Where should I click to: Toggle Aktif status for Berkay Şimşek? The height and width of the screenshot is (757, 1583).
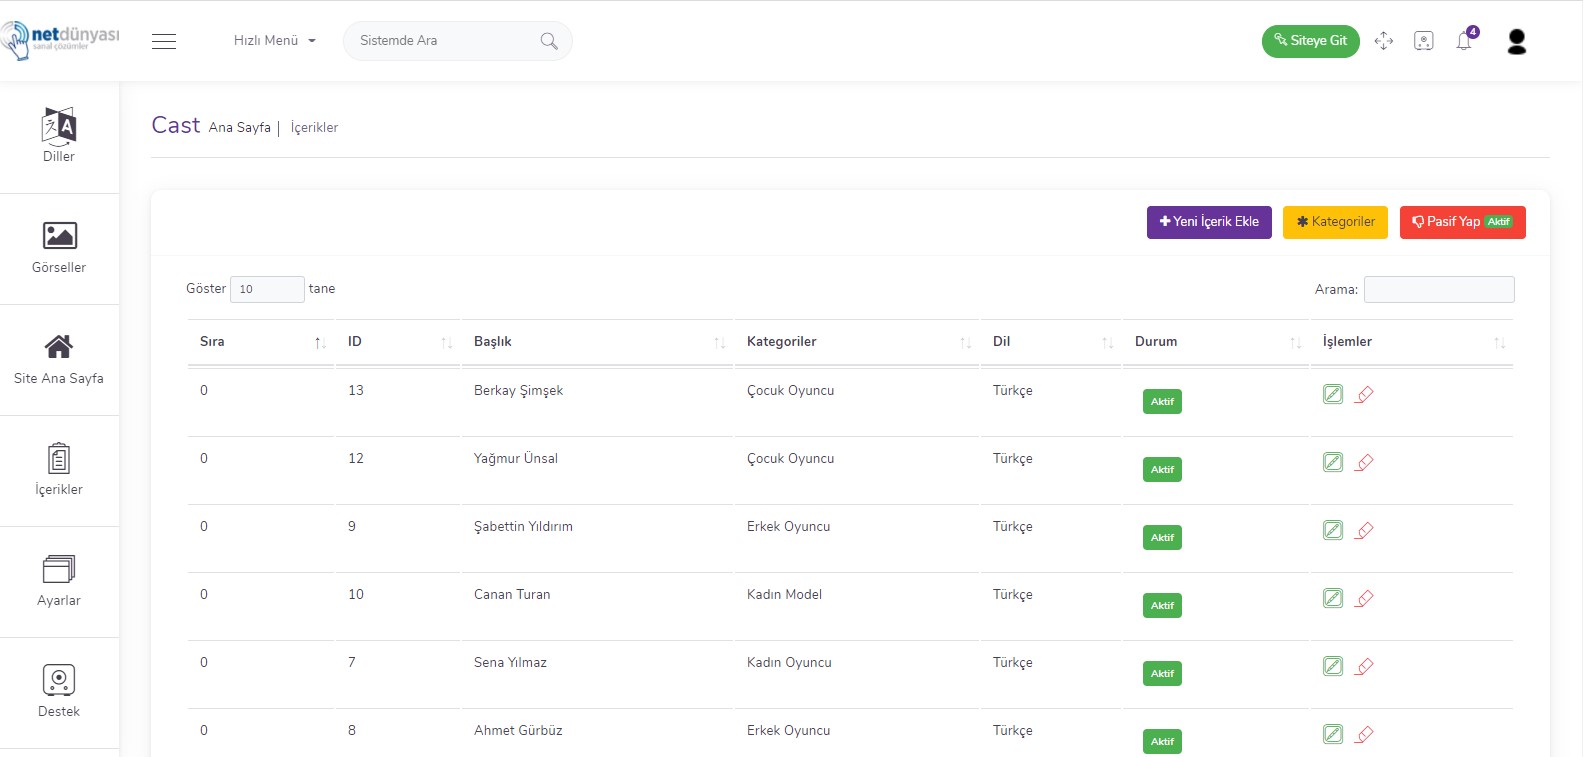pos(1162,401)
